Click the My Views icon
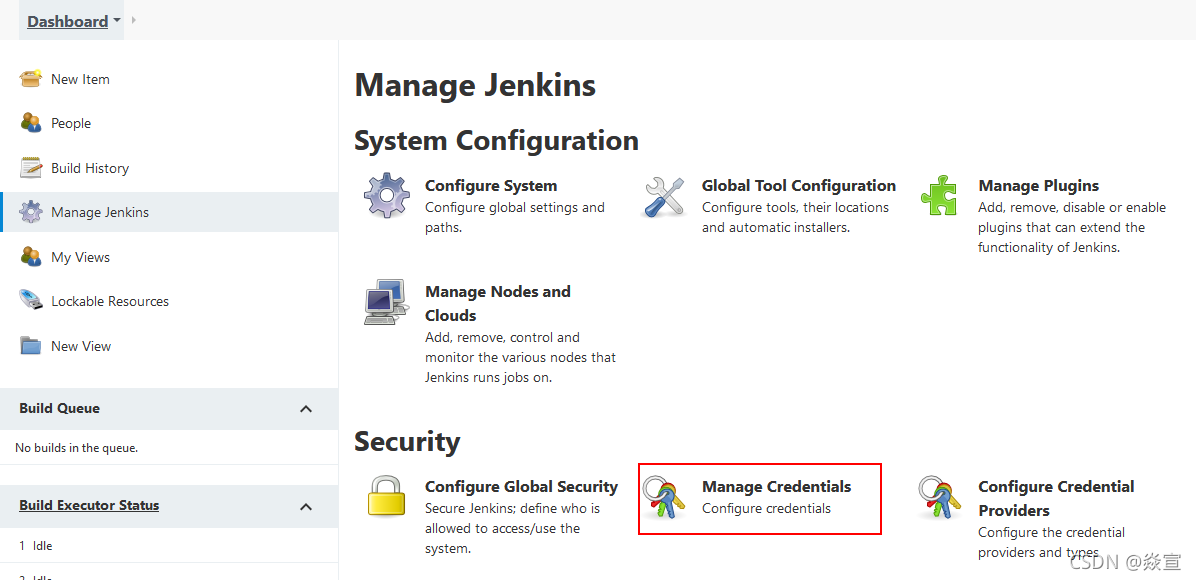1196x580 pixels. click(31, 257)
